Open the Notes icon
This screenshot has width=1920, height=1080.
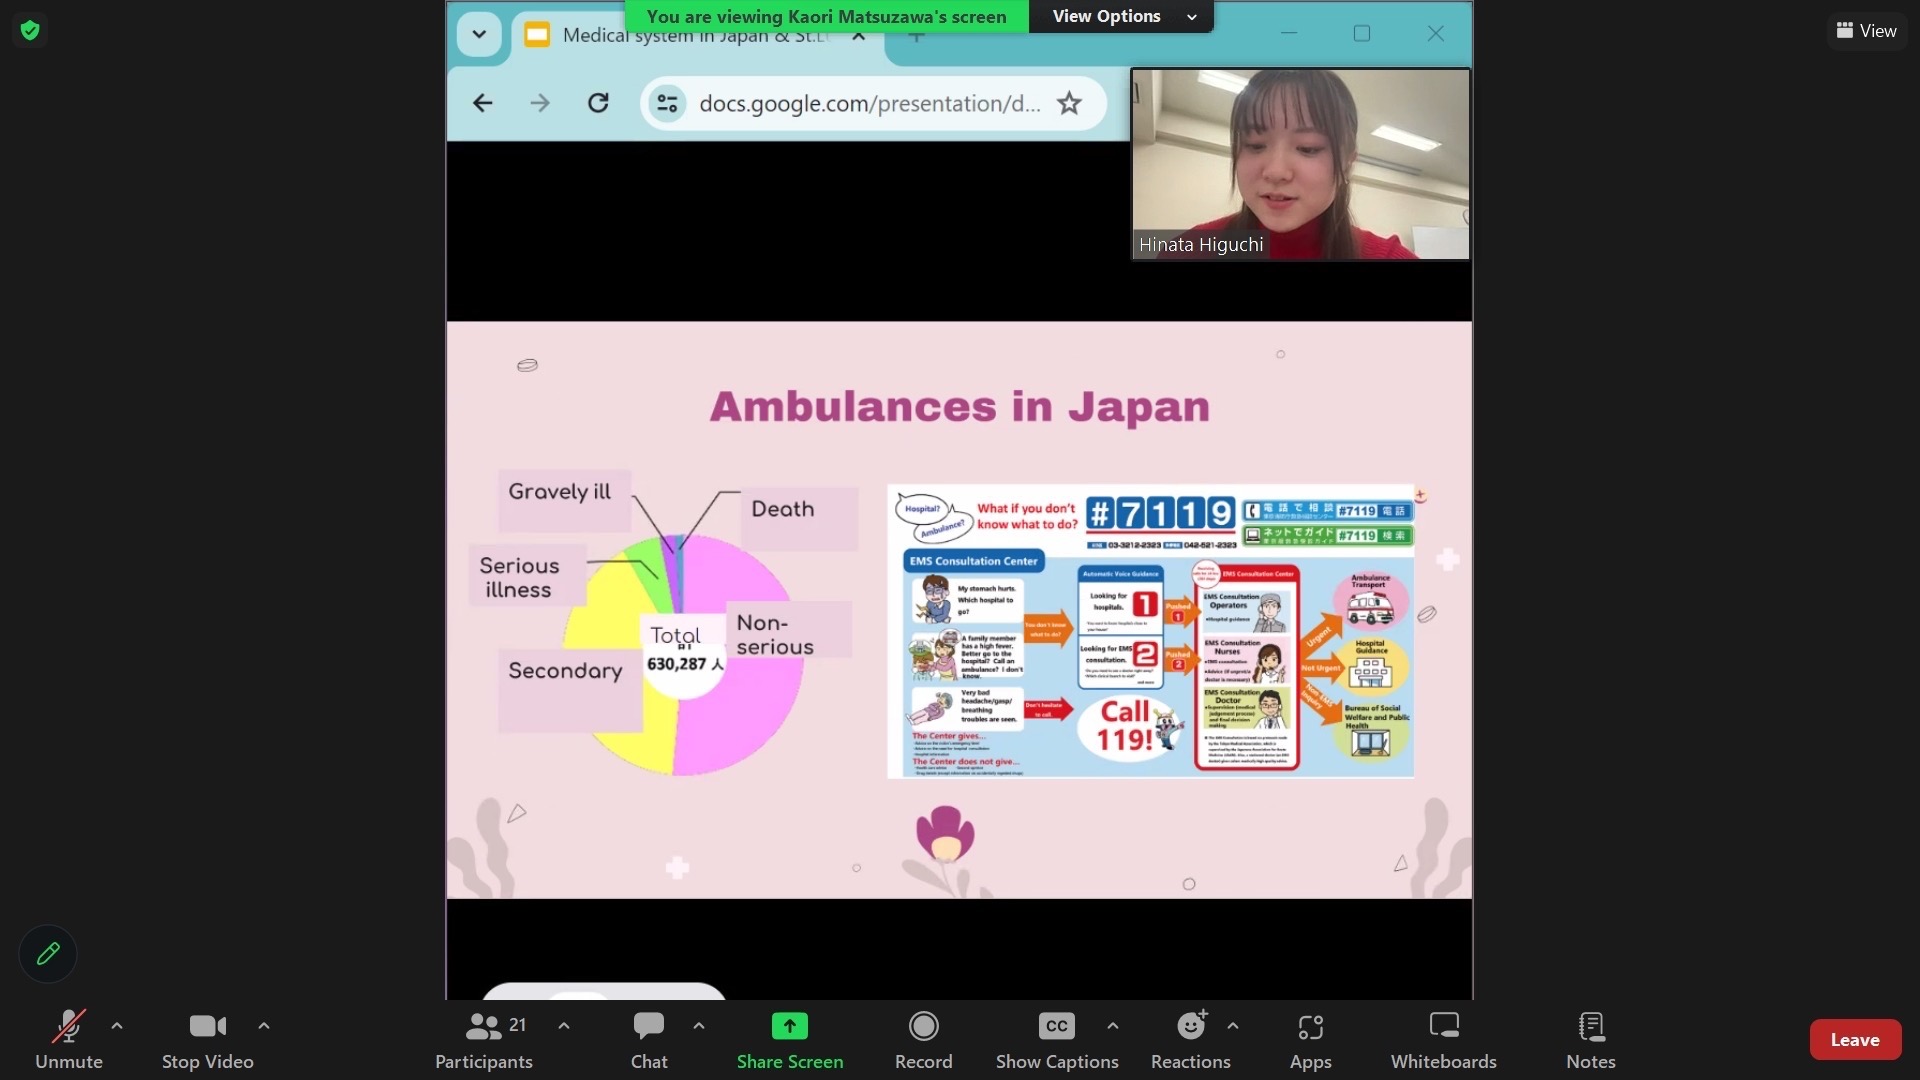point(1590,1027)
